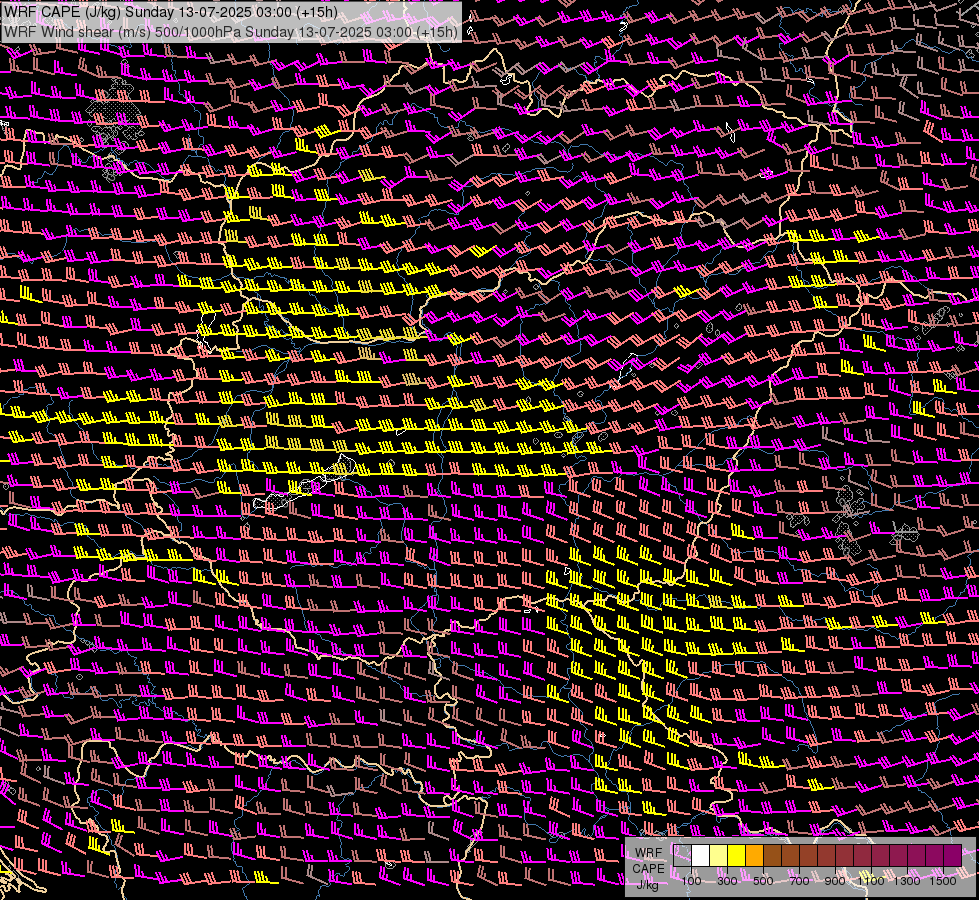Viewport: 979px width, 900px height.
Task: Select the orange CAPE legend swatch
Action: (x=754, y=855)
